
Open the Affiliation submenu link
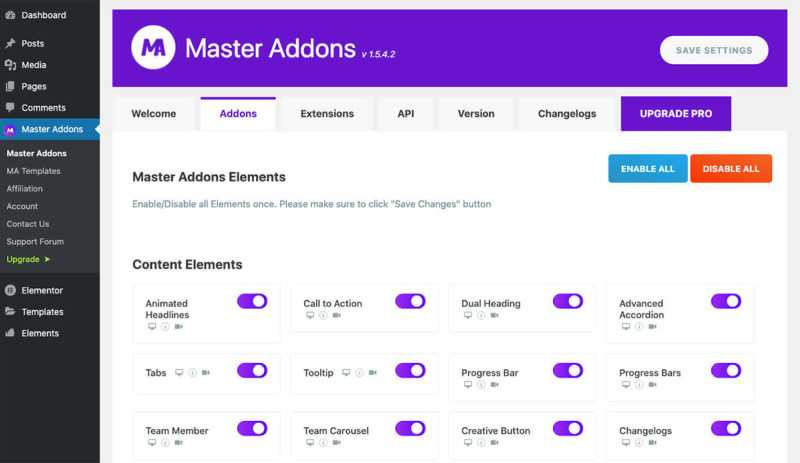click(x=24, y=188)
